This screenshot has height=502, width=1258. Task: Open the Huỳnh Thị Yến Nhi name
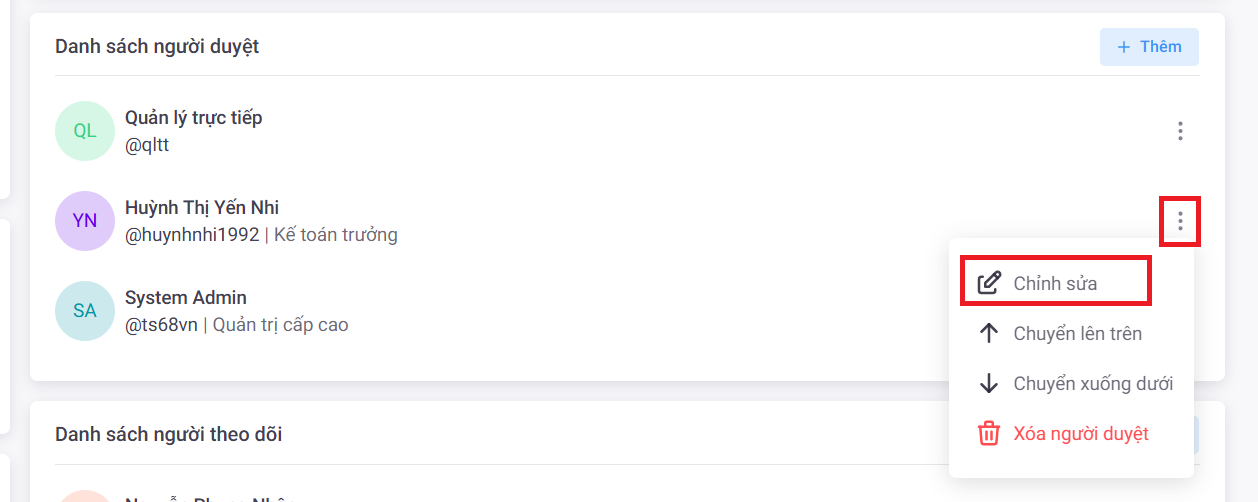point(202,208)
